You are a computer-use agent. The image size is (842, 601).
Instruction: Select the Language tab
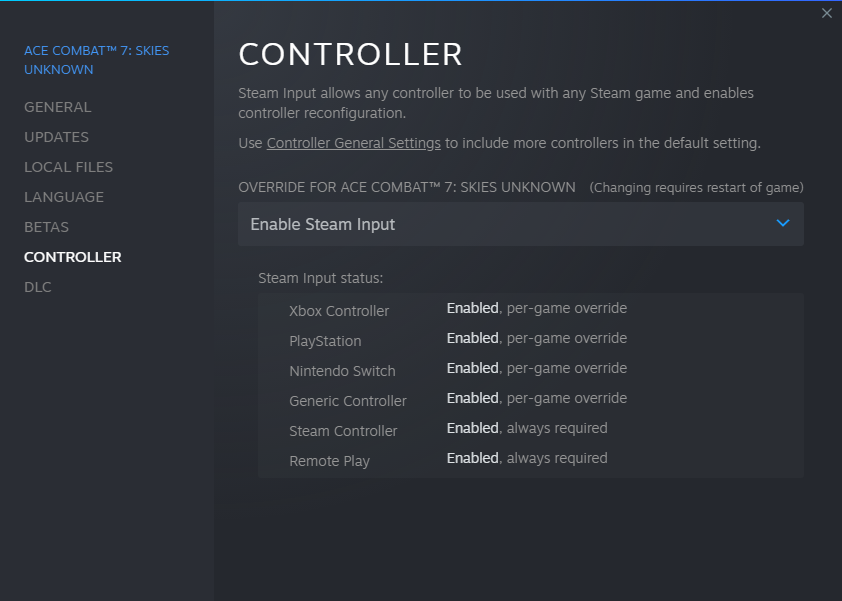(64, 197)
